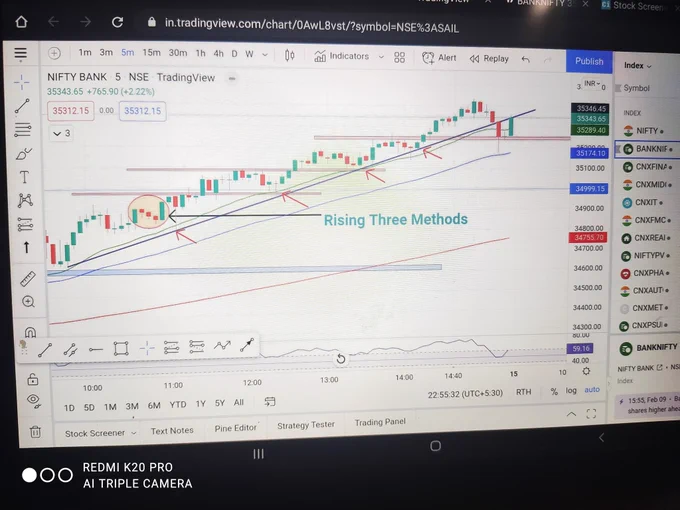The width and height of the screenshot is (680, 510).
Task: Activate the zoom in magnifier tool
Action: pyautogui.click(x=29, y=301)
